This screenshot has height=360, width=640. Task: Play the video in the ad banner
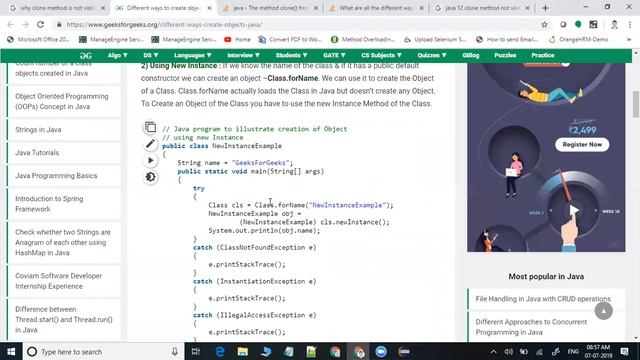coord(574,210)
